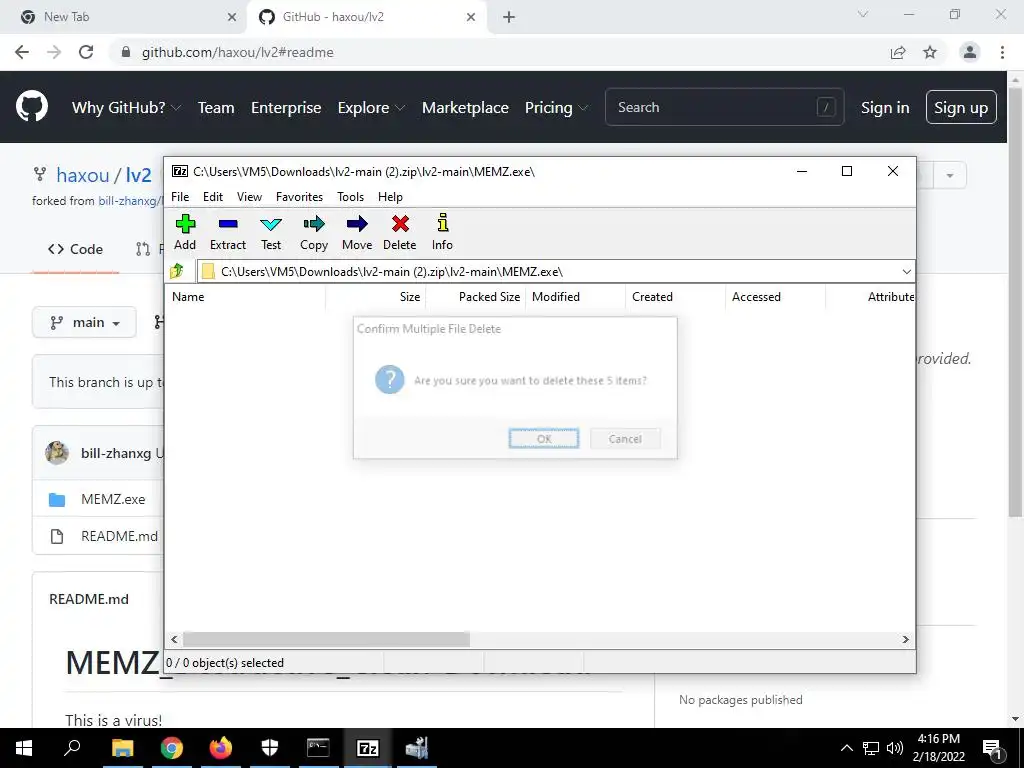Open the Chrome profile icon
This screenshot has height=768, width=1024.
coord(970,52)
